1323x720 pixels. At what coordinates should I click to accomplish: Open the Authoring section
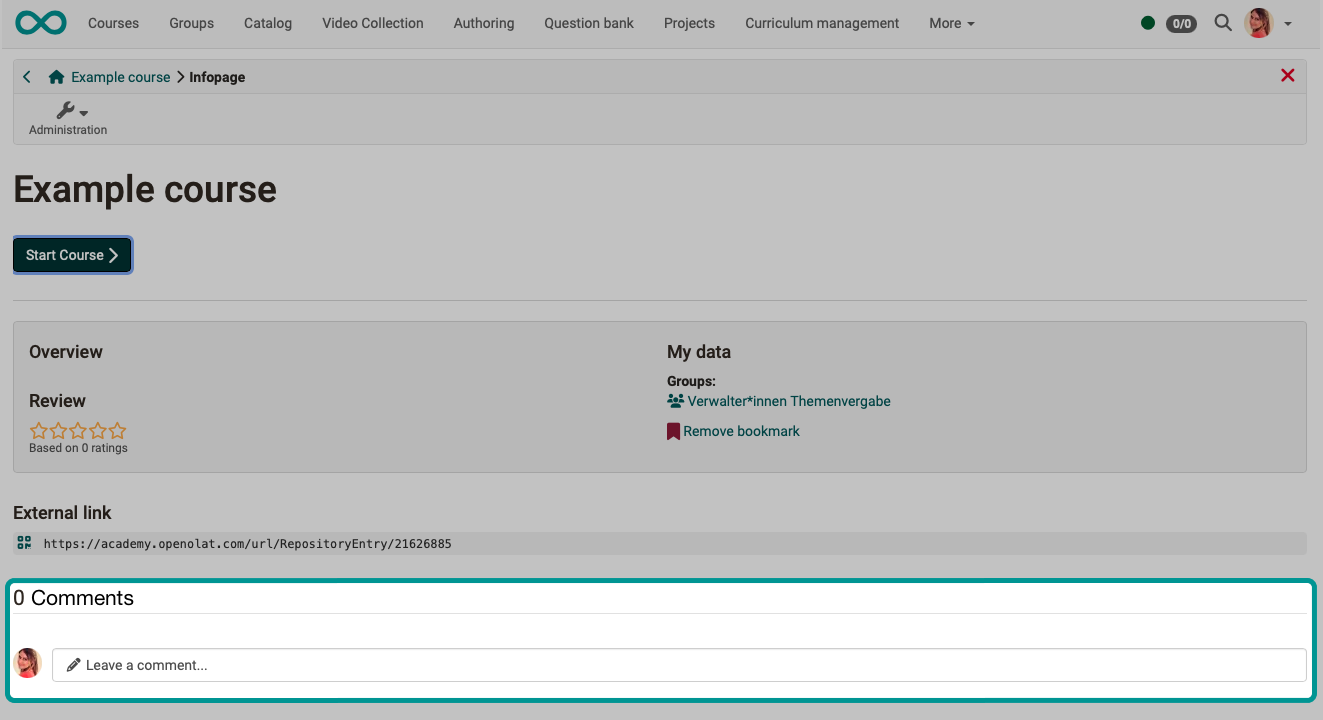tap(483, 22)
